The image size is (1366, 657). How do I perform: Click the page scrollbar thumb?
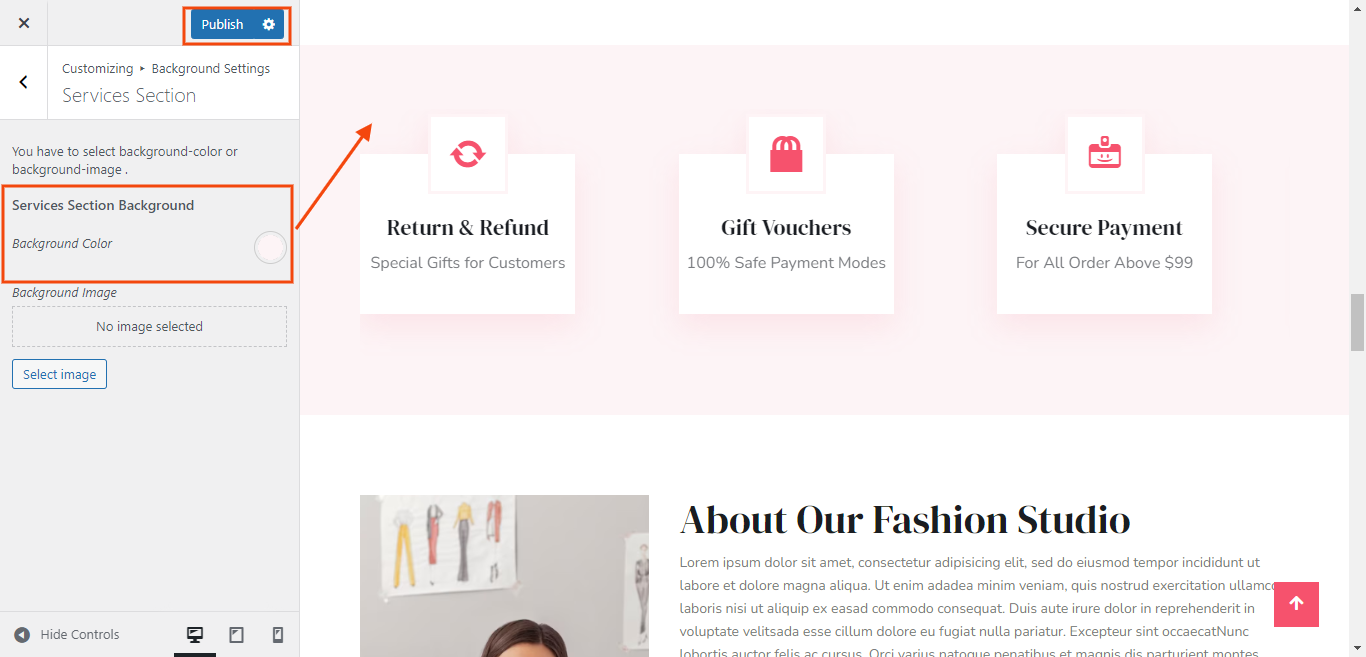[1357, 322]
